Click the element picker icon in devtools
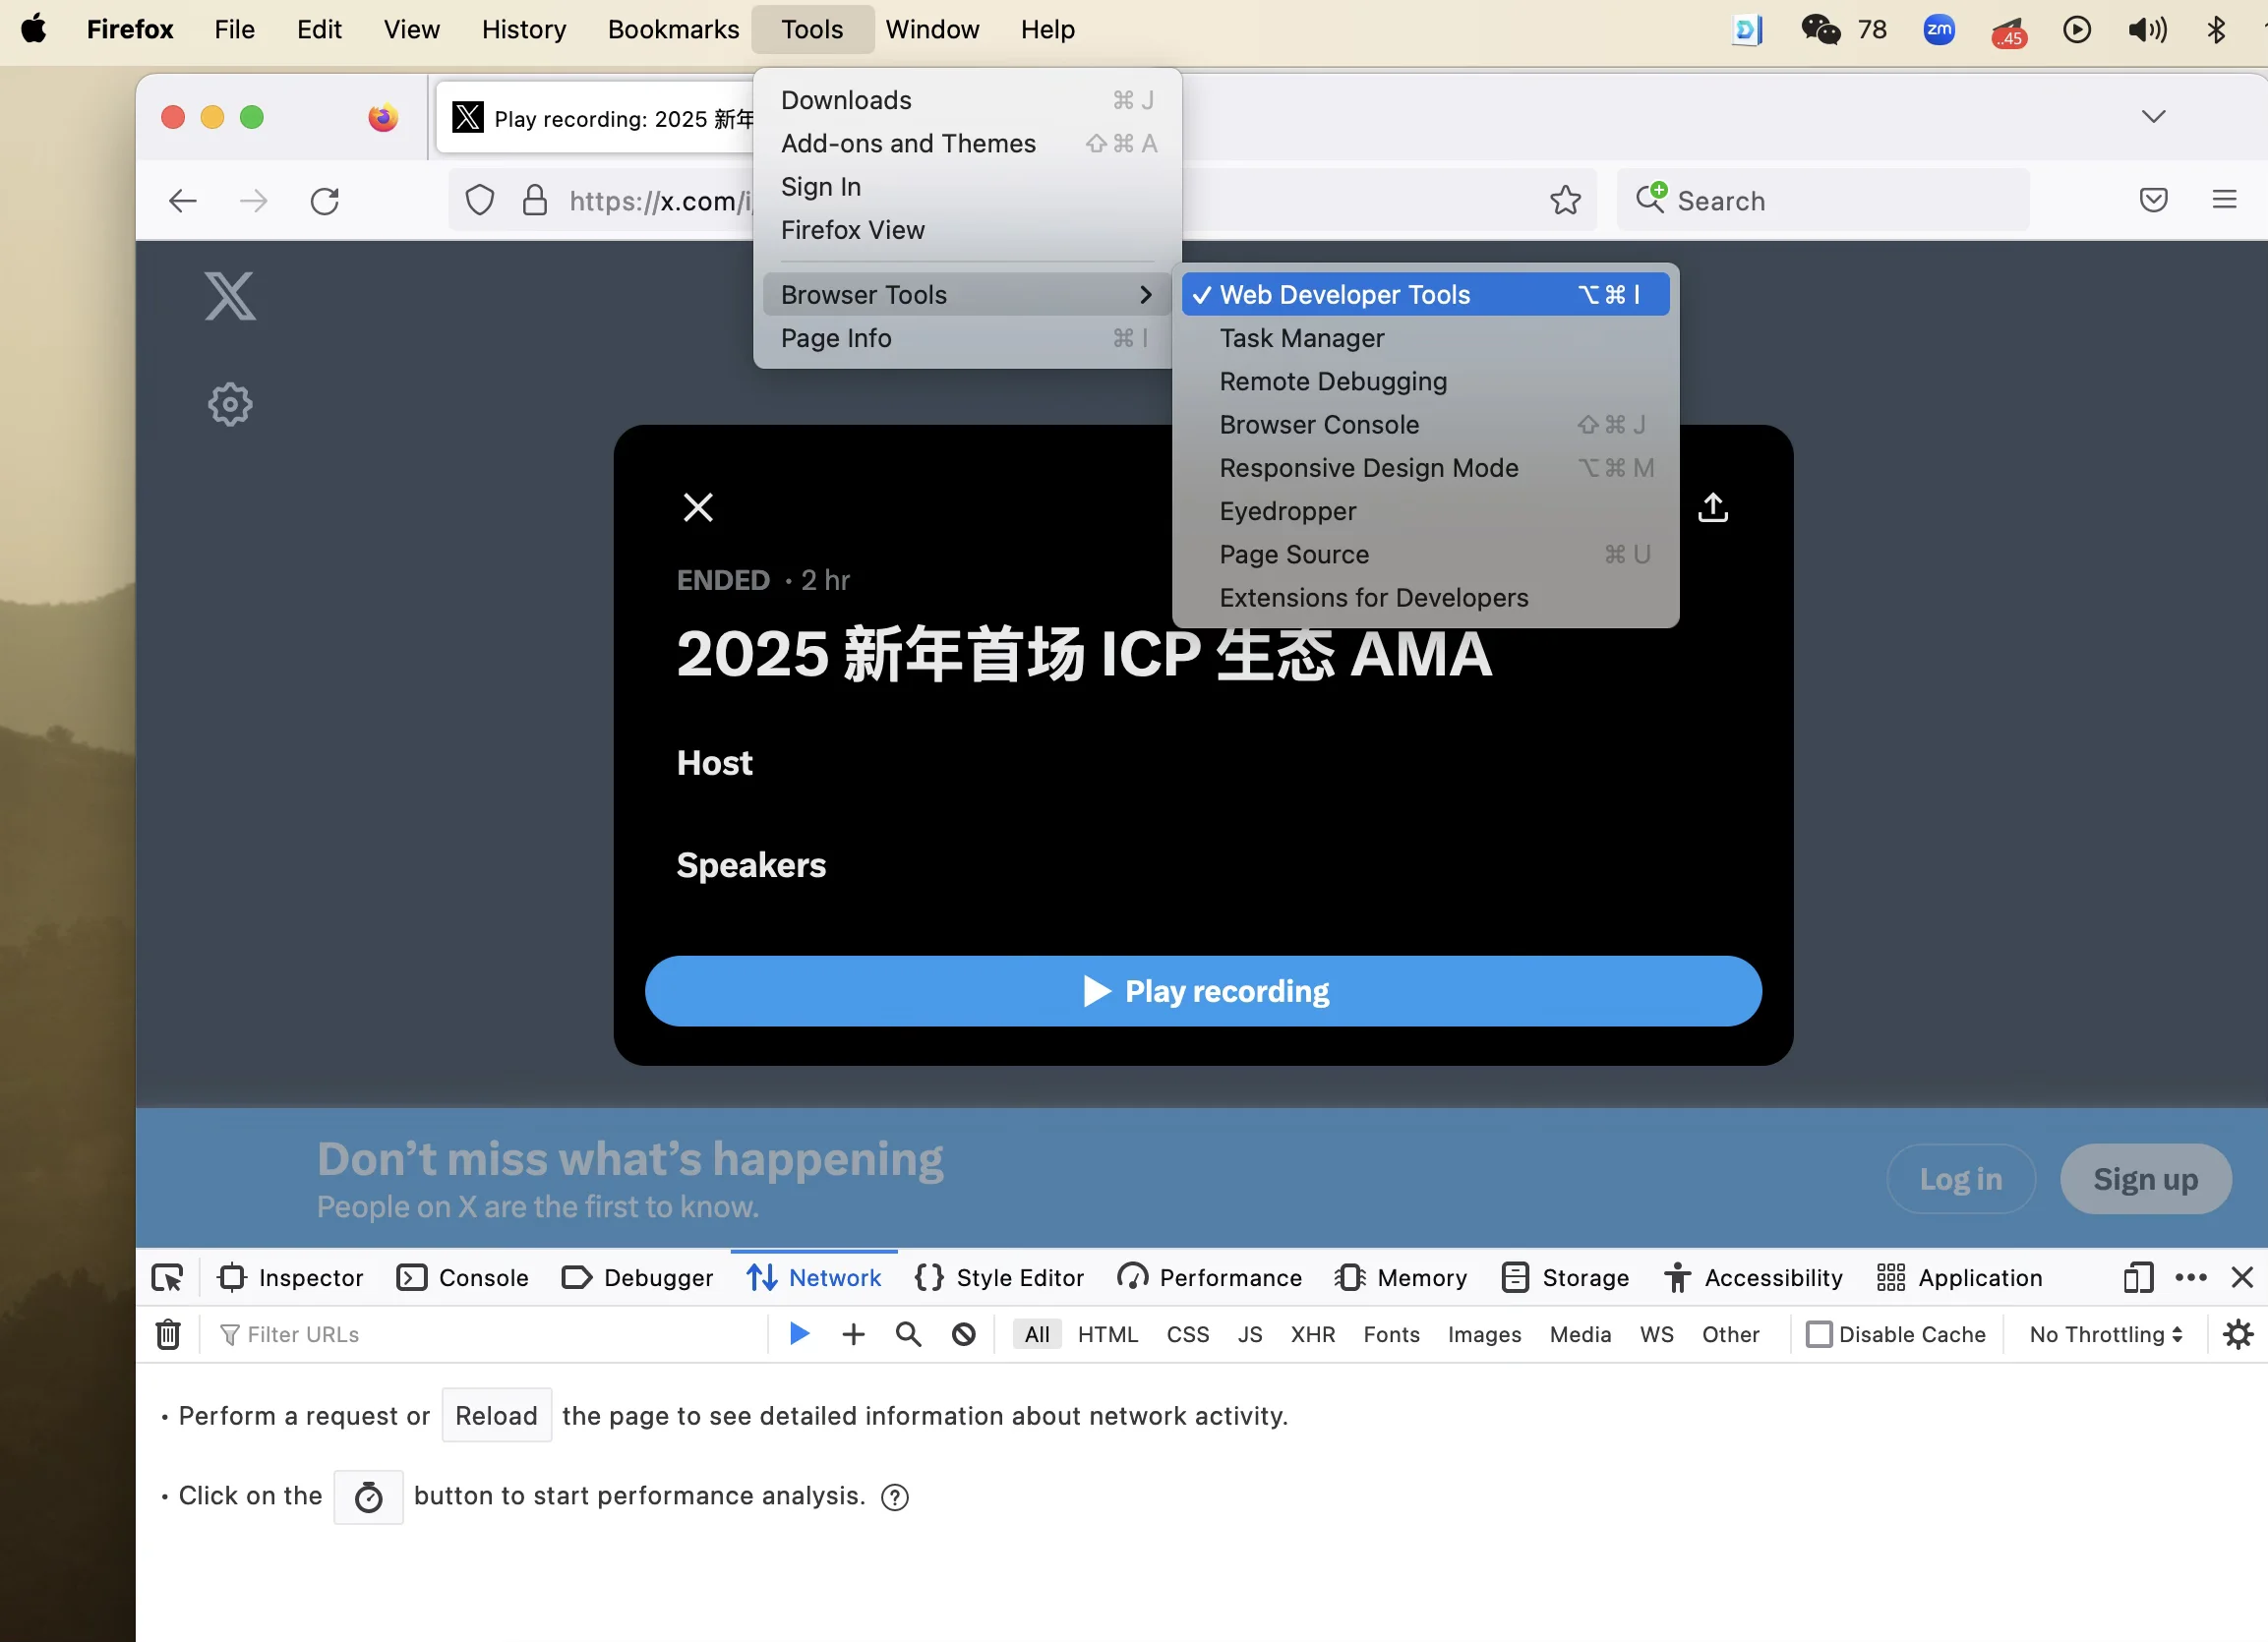The height and width of the screenshot is (1642, 2268). 167,1278
